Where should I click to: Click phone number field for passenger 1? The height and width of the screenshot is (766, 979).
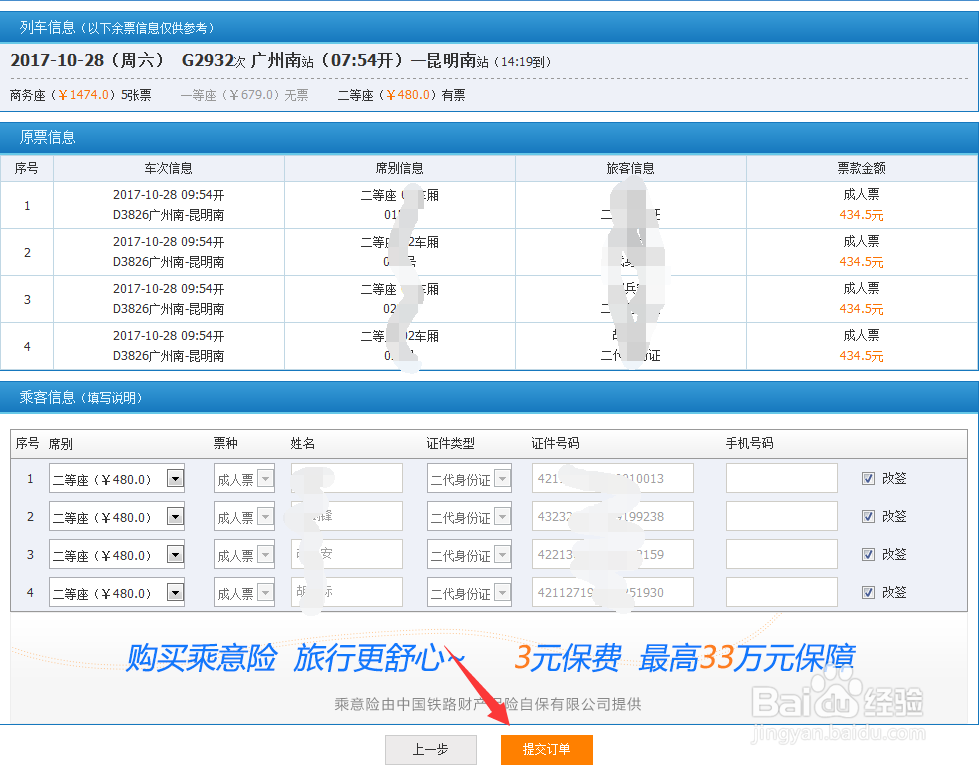point(782,478)
